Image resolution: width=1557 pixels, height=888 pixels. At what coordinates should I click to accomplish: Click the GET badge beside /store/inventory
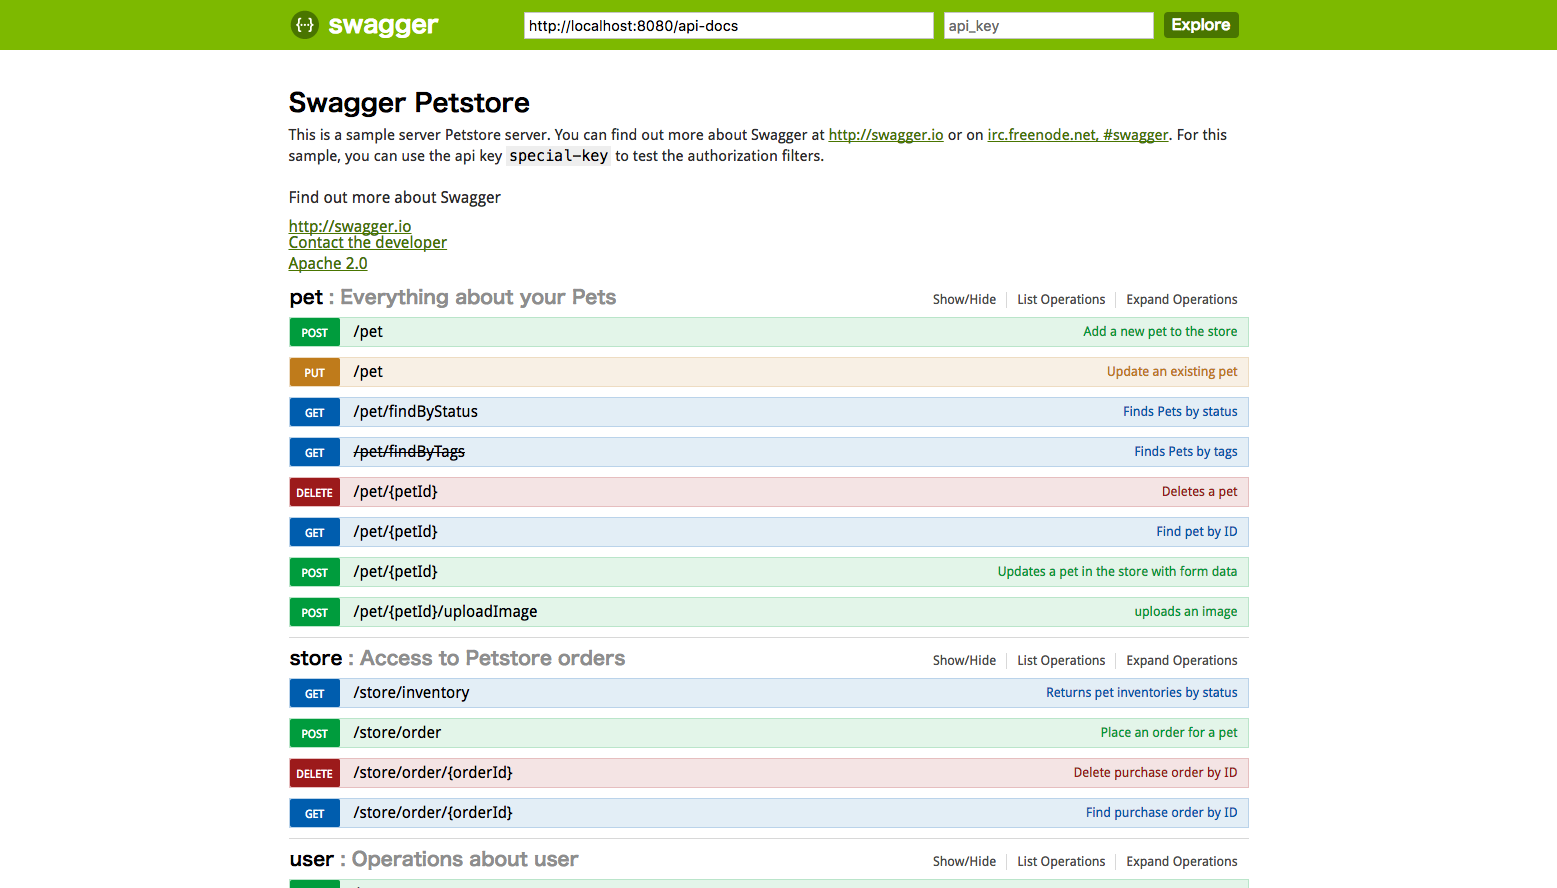click(x=315, y=693)
